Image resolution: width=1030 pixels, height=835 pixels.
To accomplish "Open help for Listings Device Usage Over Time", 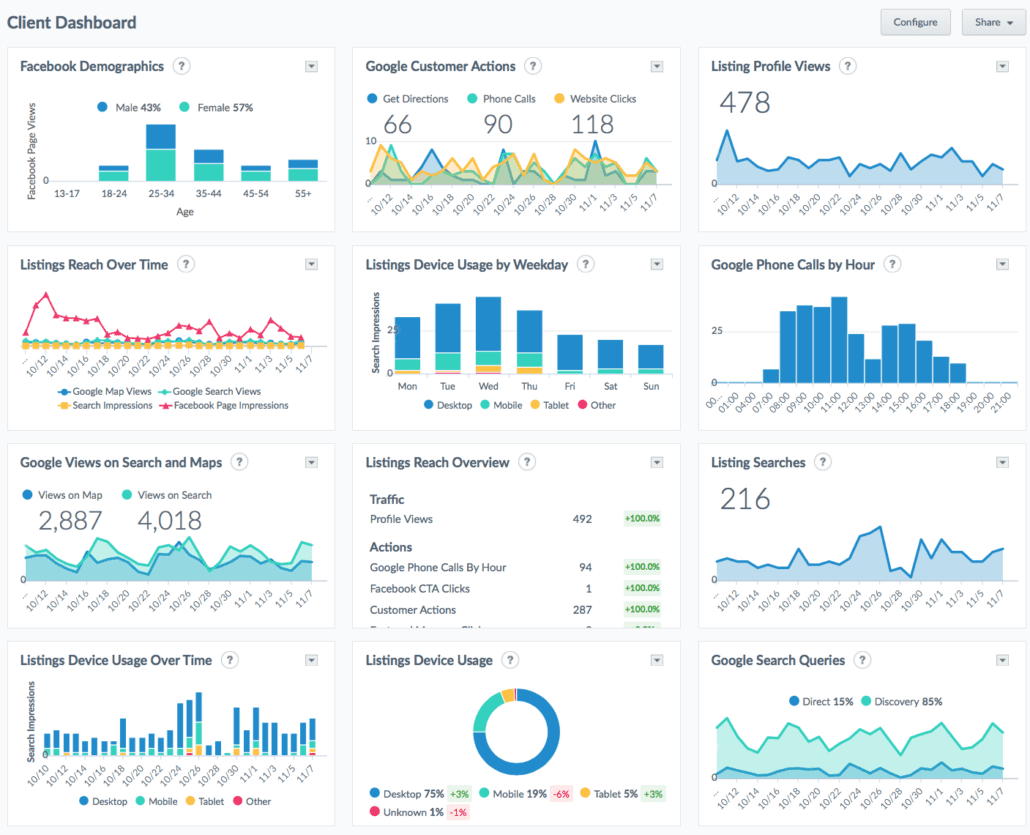I will [x=229, y=660].
